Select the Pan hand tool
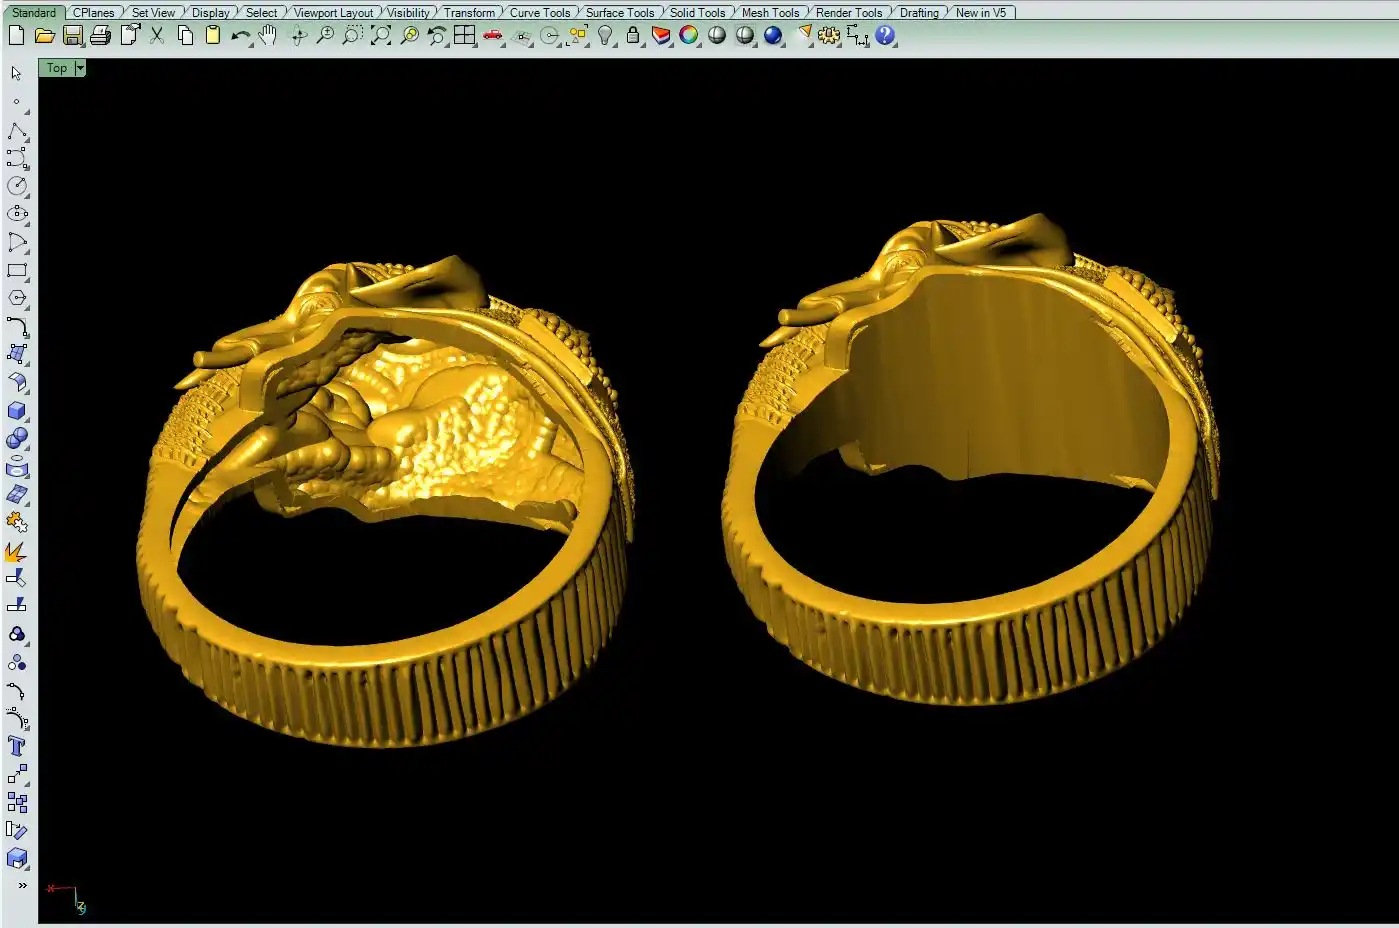Image resolution: width=1399 pixels, height=928 pixels. pos(268,36)
